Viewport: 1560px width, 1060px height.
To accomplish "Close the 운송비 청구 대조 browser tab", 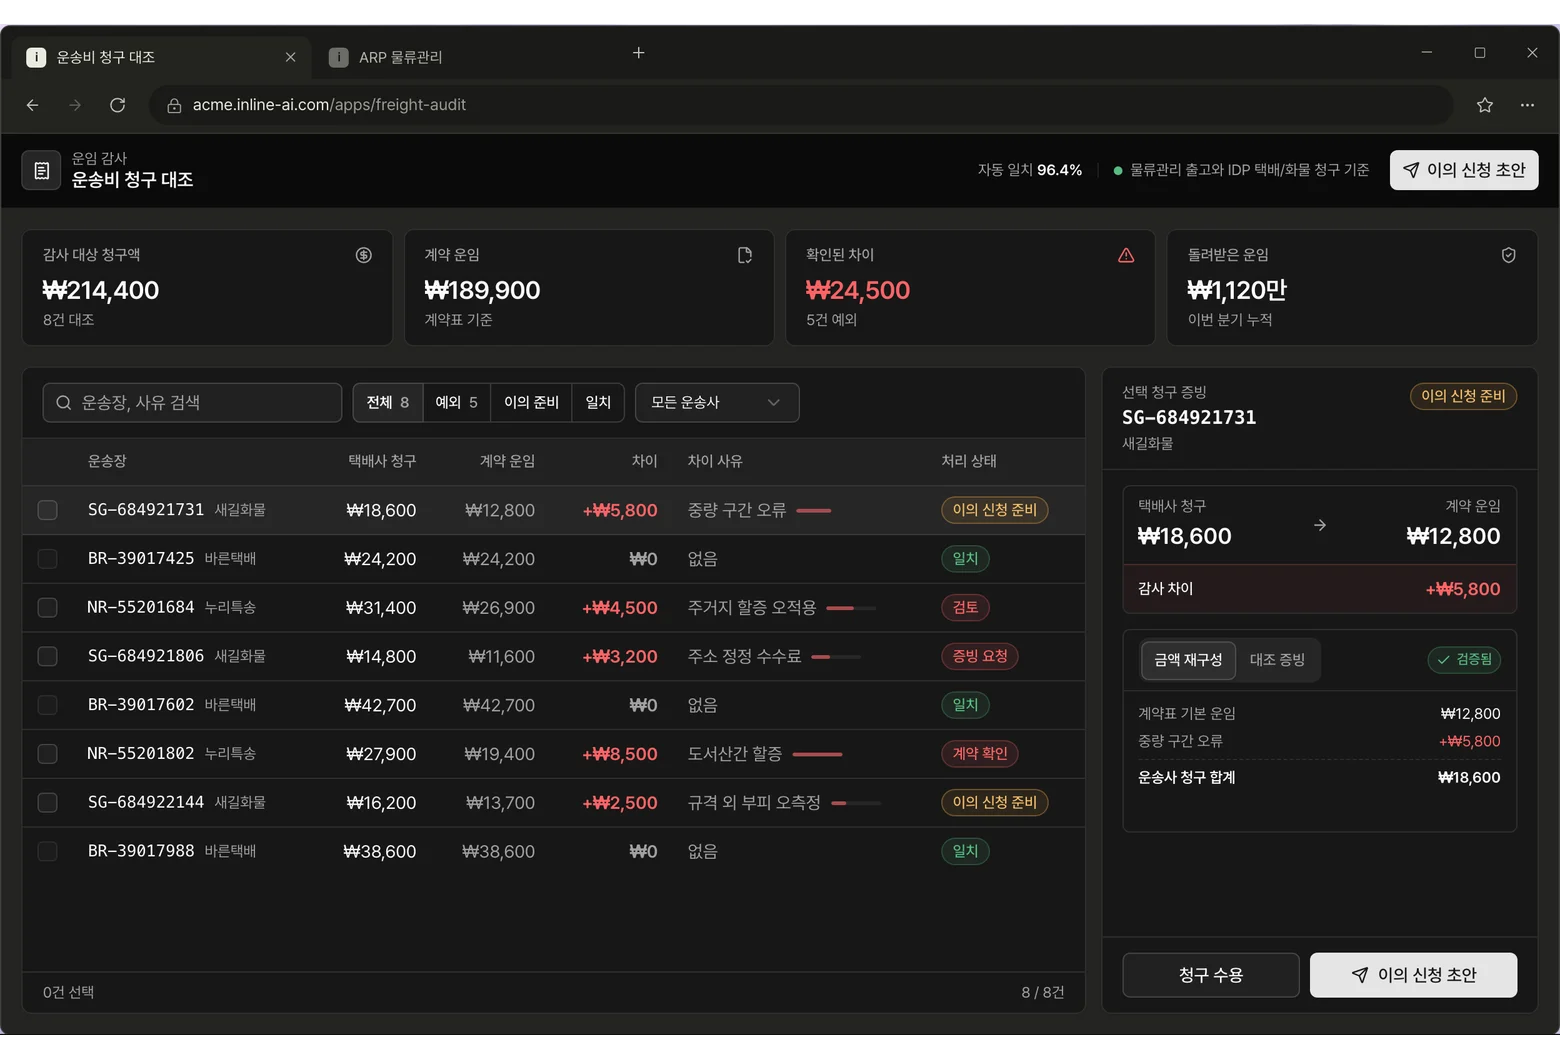I will 290,57.
